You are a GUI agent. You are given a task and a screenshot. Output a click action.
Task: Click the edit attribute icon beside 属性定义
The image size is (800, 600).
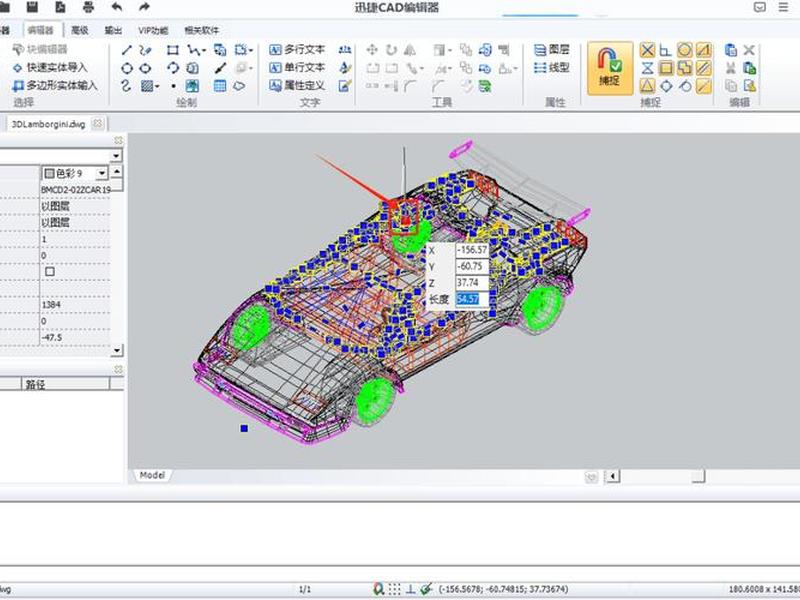tap(345, 86)
